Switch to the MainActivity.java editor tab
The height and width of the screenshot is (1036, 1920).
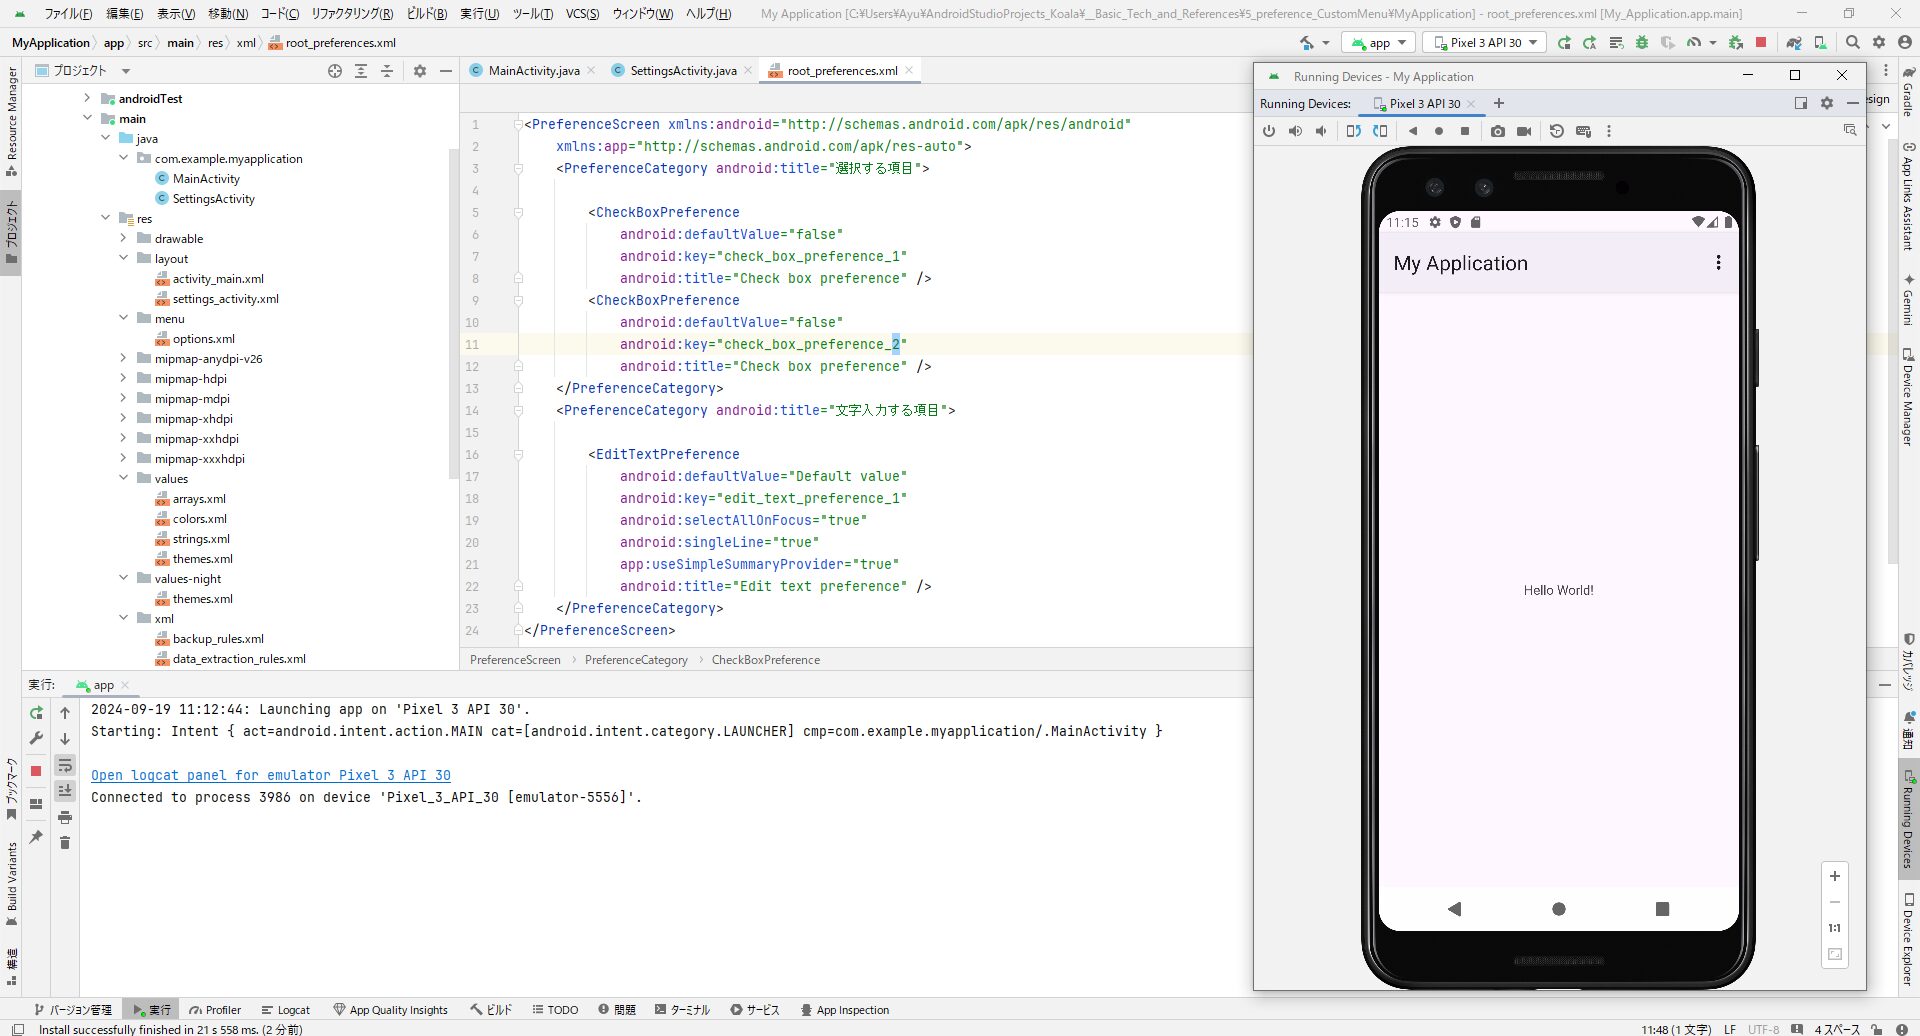click(x=533, y=71)
